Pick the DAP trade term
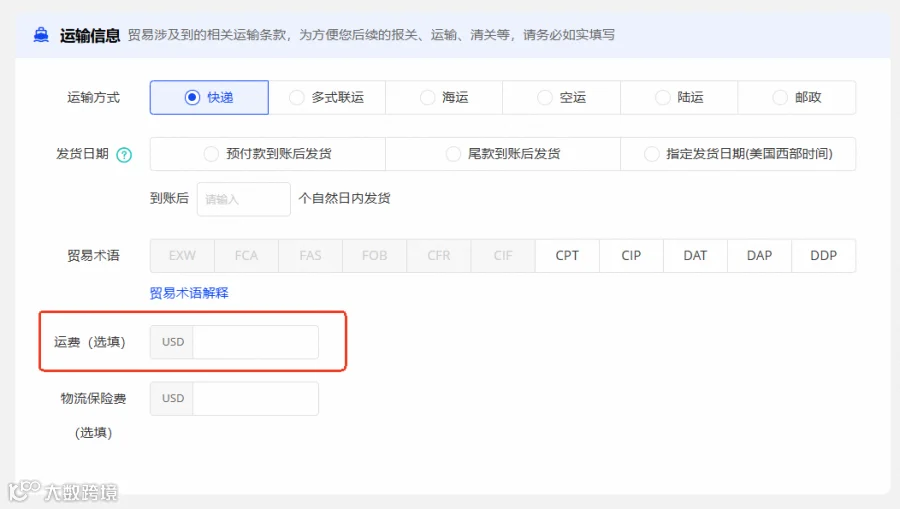The width and height of the screenshot is (900, 509). click(x=759, y=255)
